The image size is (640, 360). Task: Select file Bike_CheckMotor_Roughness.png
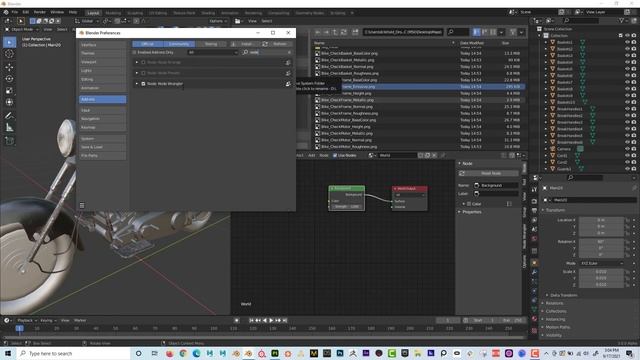click(349, 147)
